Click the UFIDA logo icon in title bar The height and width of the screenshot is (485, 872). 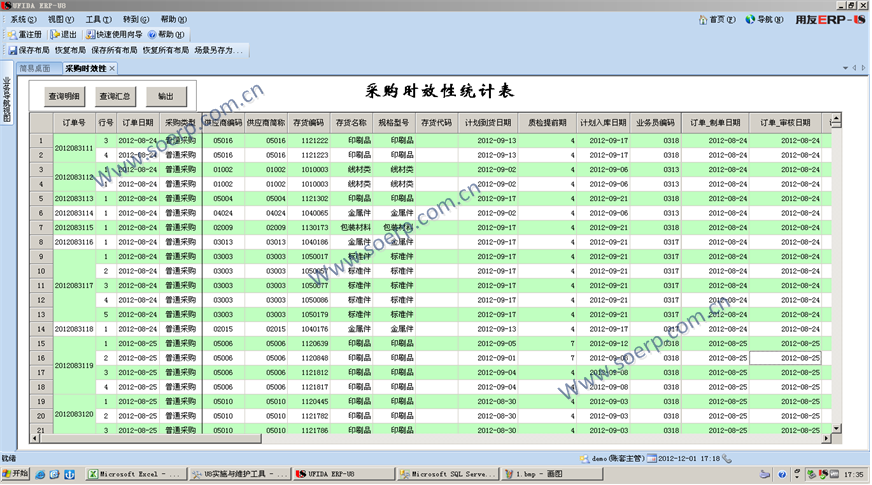click(x=6, y=5)
